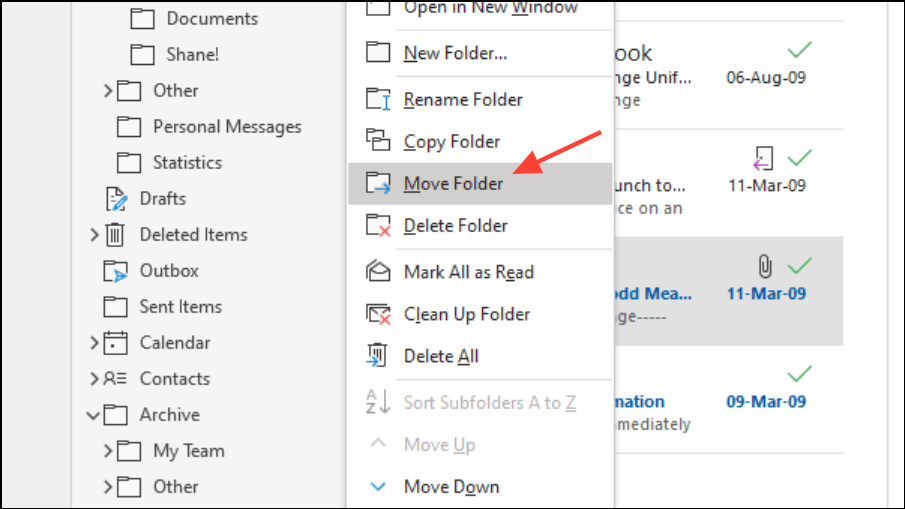Expand the Deleted Items folder
The image size is (905, 509).
(x=94, y=235)
